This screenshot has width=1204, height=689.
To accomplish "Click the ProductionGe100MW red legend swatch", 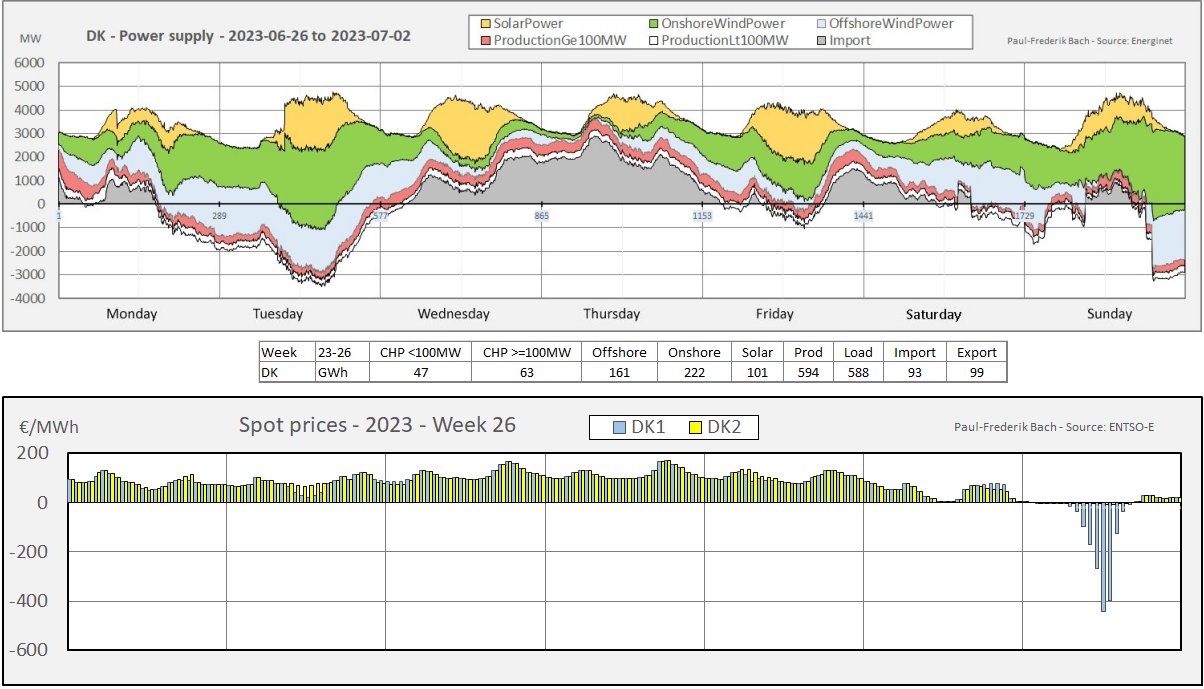I will coord(485,40).
